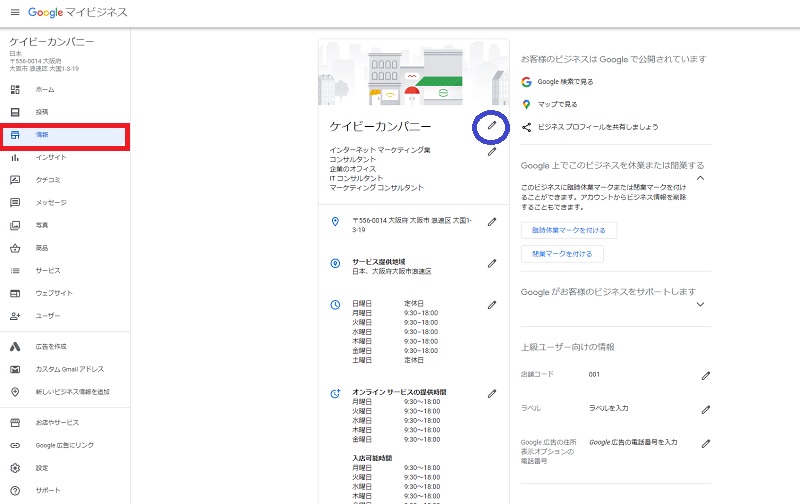This screenshot has width=800, height=504.
Task: Click ビジネス プロフィールを共有しましょう
Action: click(597, 127)
